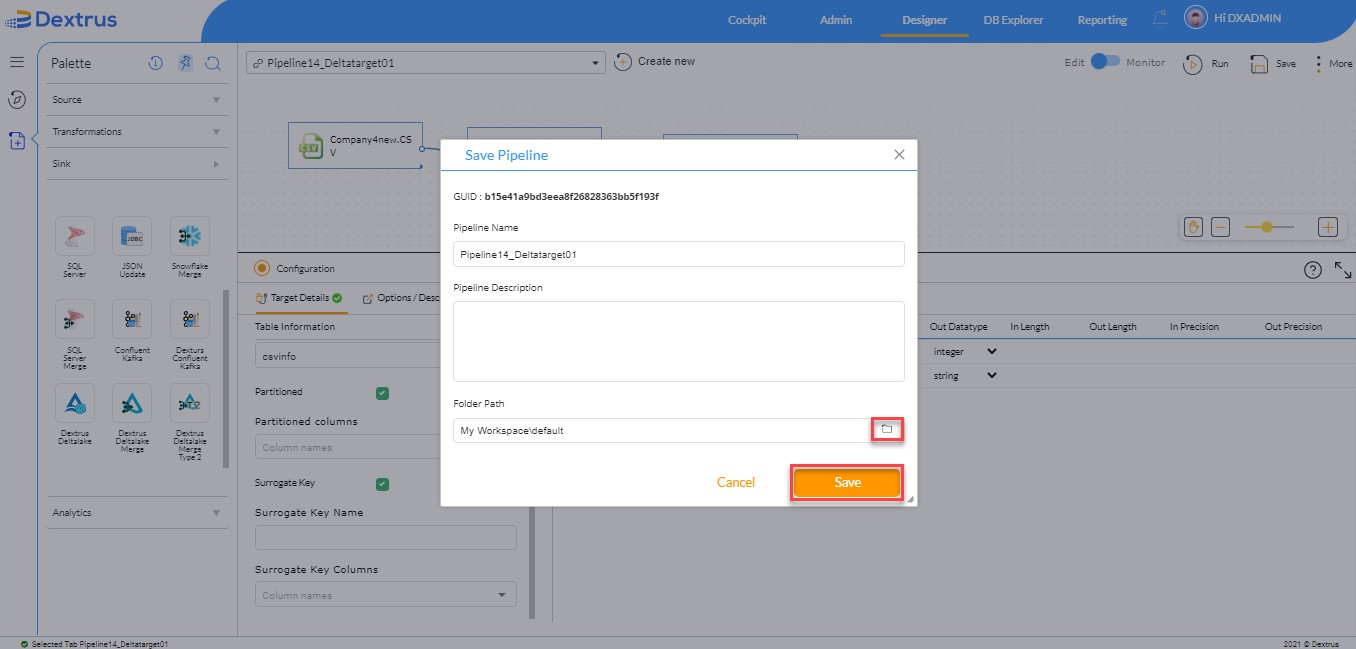Screen dimensions: 1356x649
Task: Close the Save Pipeline dialog
Action: [x=899, y=155]
